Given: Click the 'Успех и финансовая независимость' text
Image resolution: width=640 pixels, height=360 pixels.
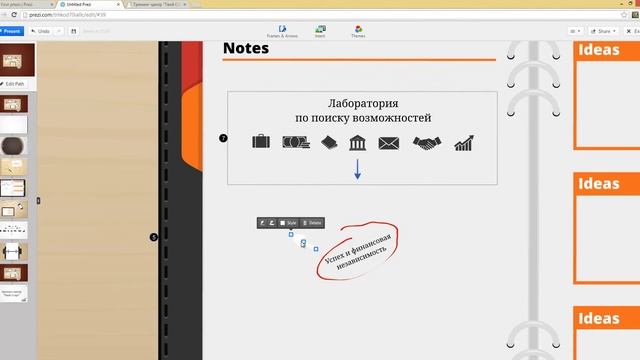Looking at the screenshot, I should [358, 251].
